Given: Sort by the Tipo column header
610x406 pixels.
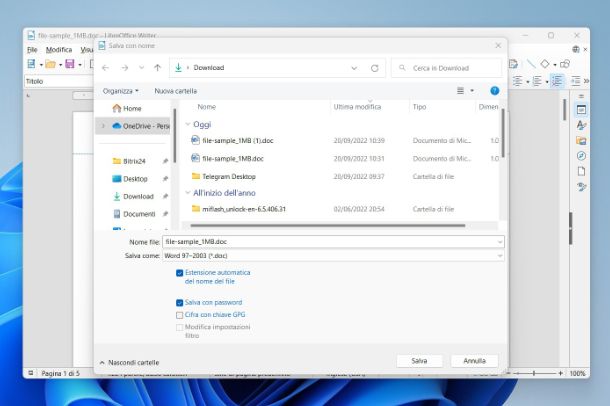Looking at the screenshot, I should (419, 107).
